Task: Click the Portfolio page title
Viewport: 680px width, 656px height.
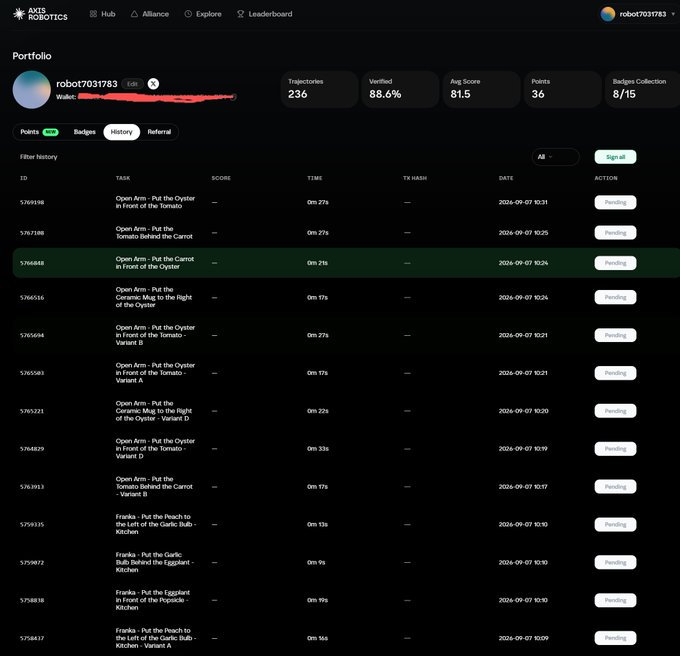Action: pyautogui.click(x=32, y=56)
